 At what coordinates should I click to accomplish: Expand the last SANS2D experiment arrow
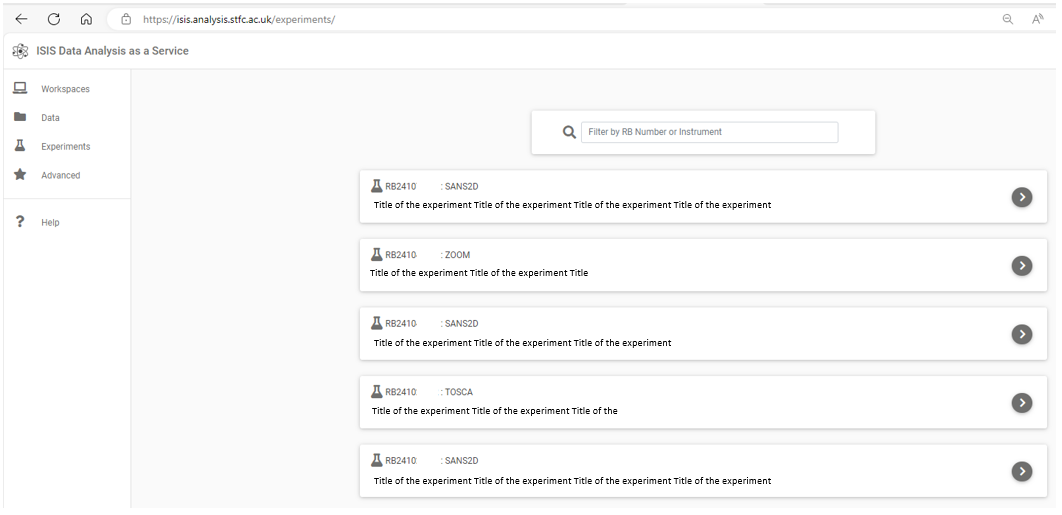[x=1021, y=471]
